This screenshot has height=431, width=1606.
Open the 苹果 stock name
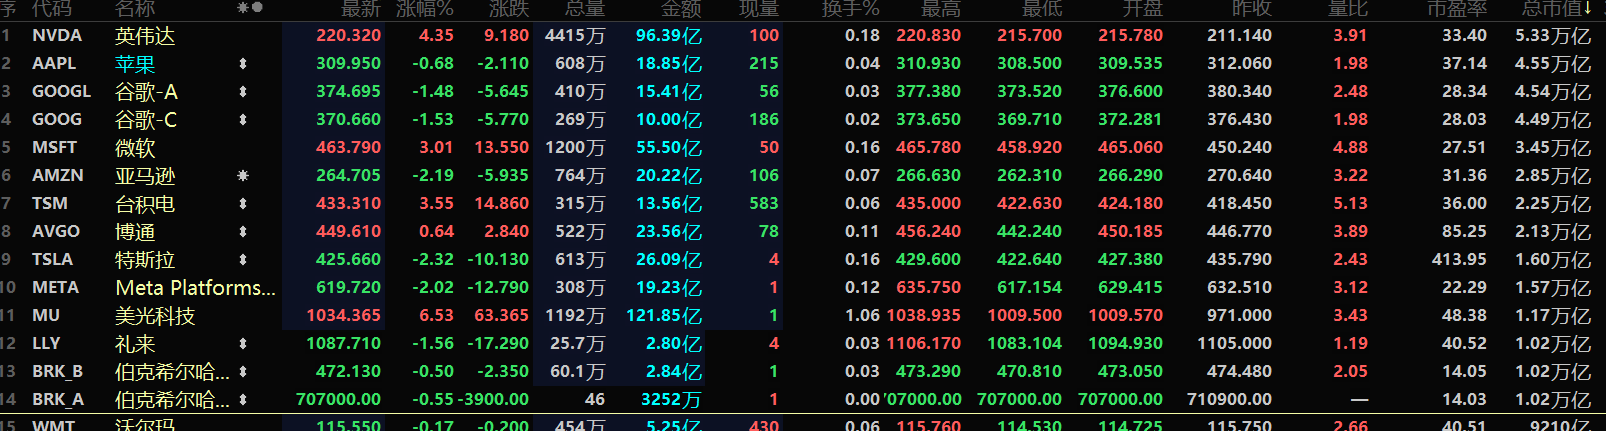[x=135, y=64]
